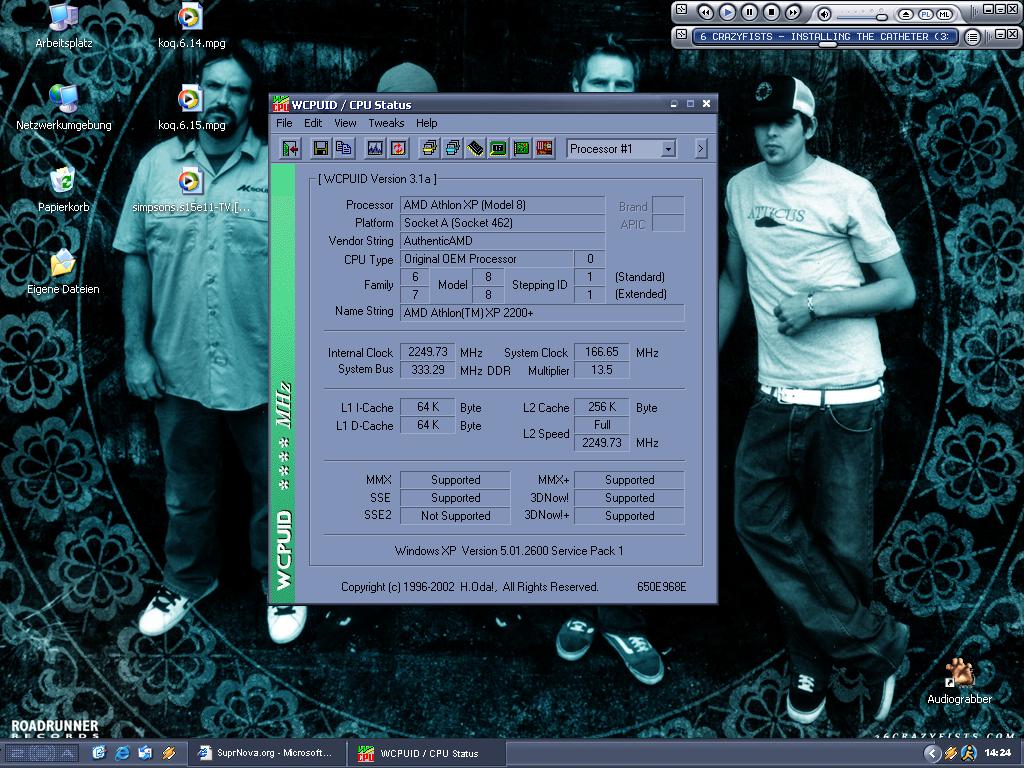The width and height of the screenshot is (1024, 768).
Task: Mute the Winamp speaker button
Action: pyautogui.click(x=824, y=13)
